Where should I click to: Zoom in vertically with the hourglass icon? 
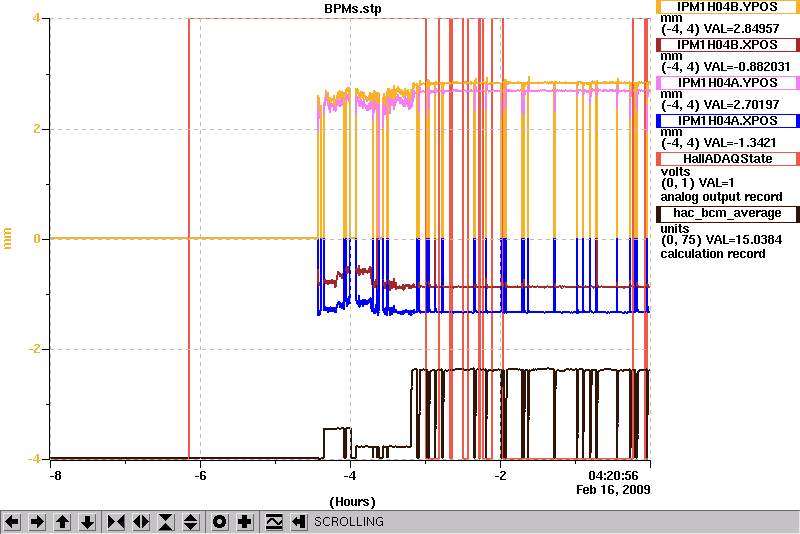tap(166, 522)
